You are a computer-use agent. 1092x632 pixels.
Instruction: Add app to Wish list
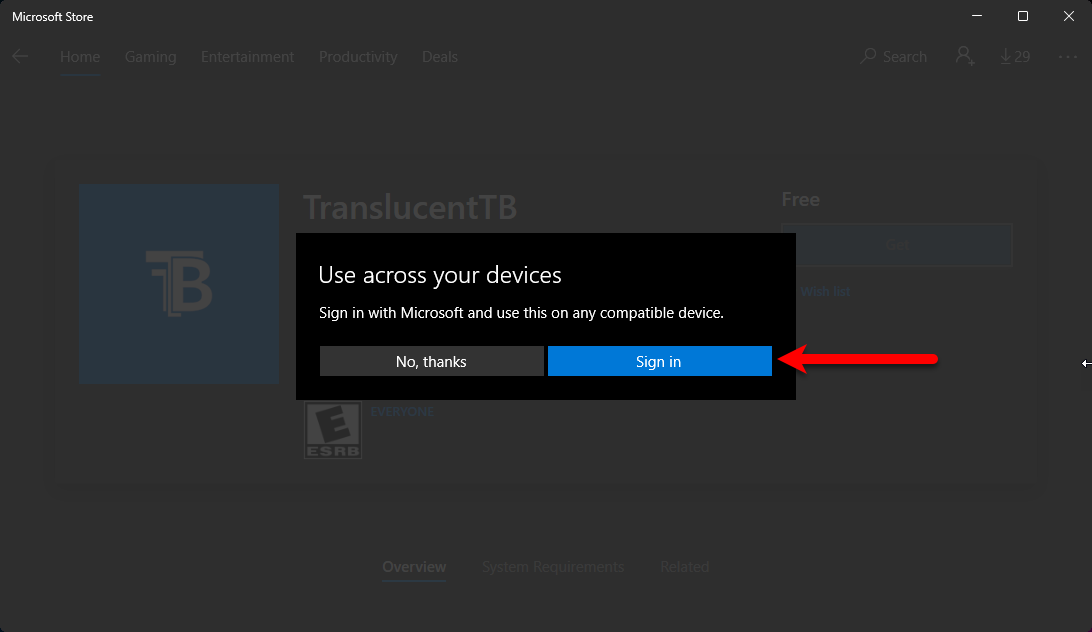tap(825, 291)
